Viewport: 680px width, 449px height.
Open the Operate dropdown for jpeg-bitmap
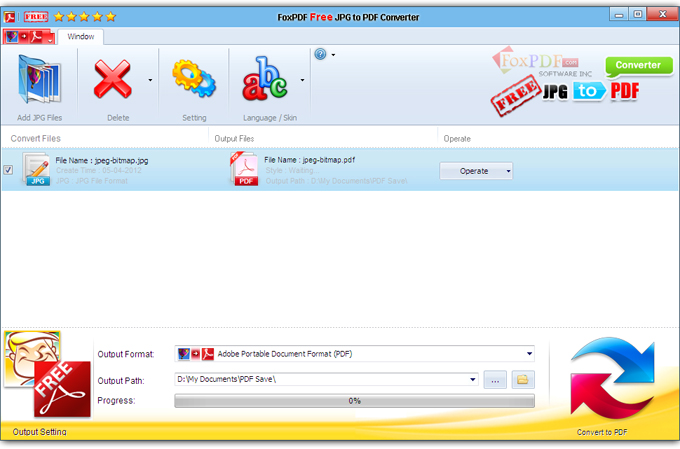click(x=476, y=171)
